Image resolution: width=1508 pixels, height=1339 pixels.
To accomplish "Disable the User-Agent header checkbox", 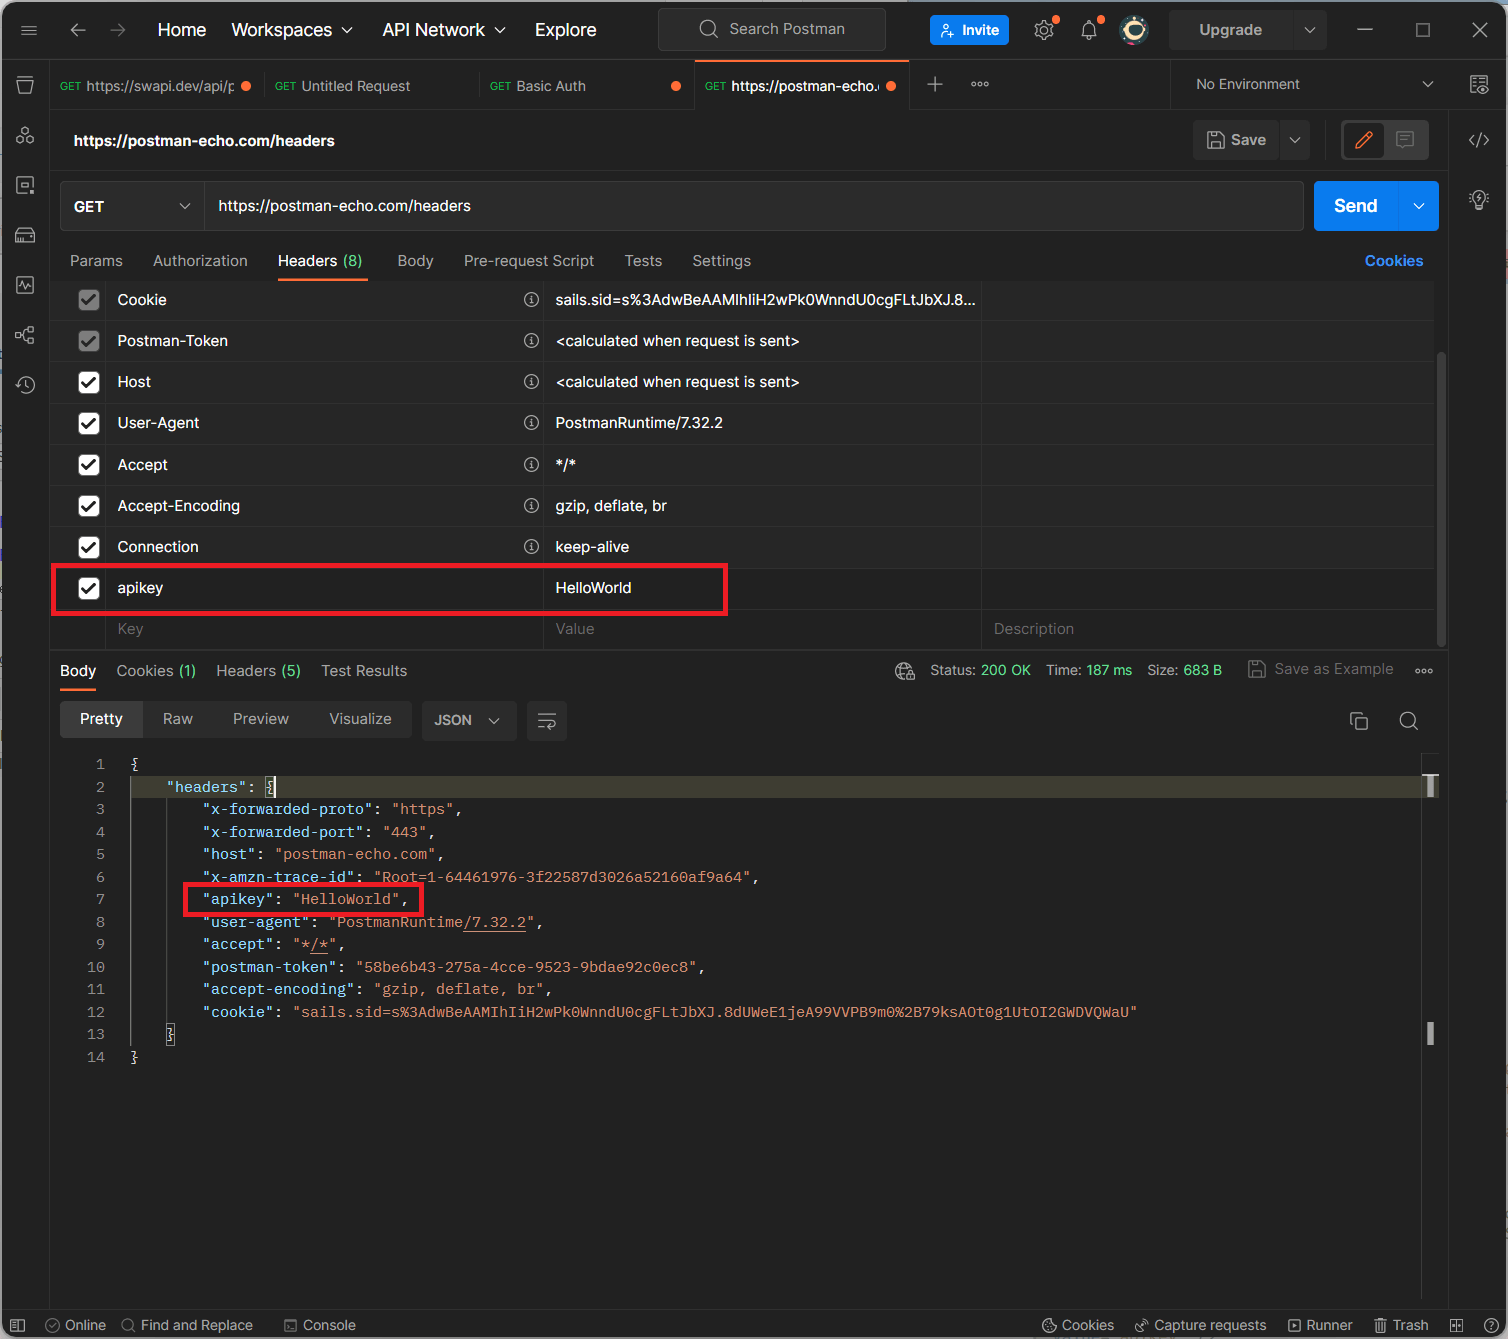I will click(x=89, y=423).
